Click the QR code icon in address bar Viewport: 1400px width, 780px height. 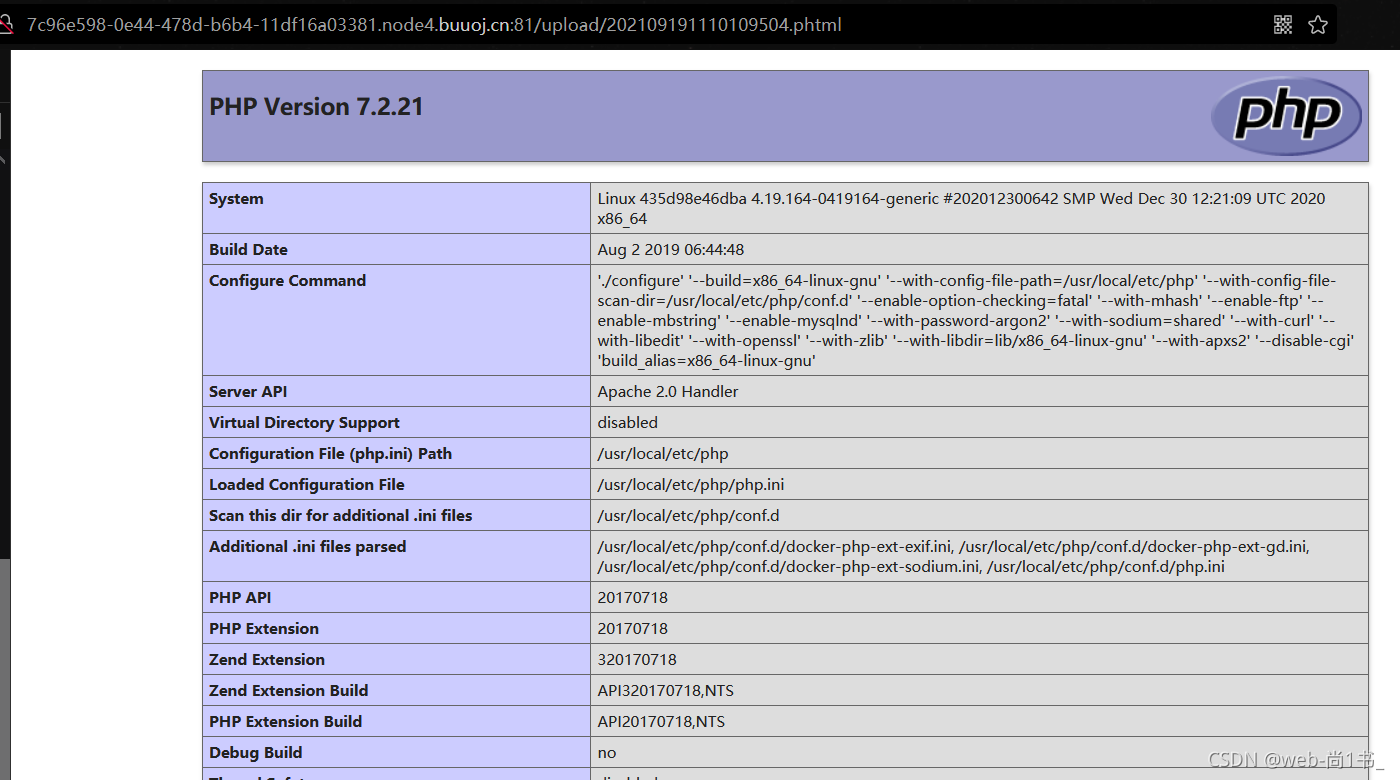click(x=1283, y=25)
